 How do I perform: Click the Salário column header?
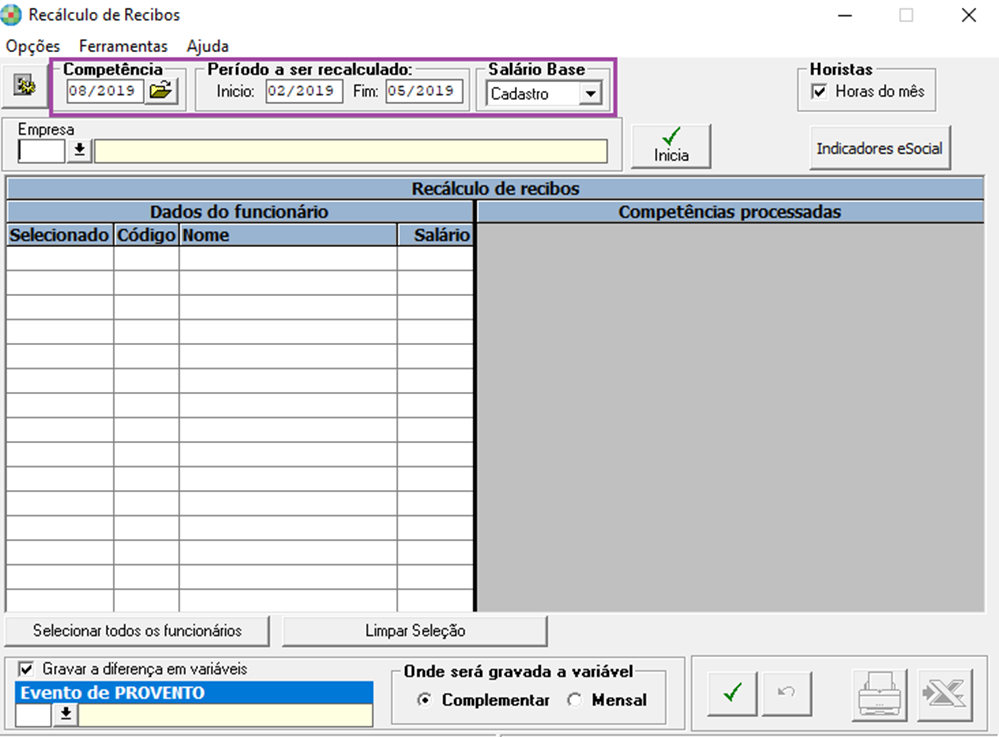point(435,235)
